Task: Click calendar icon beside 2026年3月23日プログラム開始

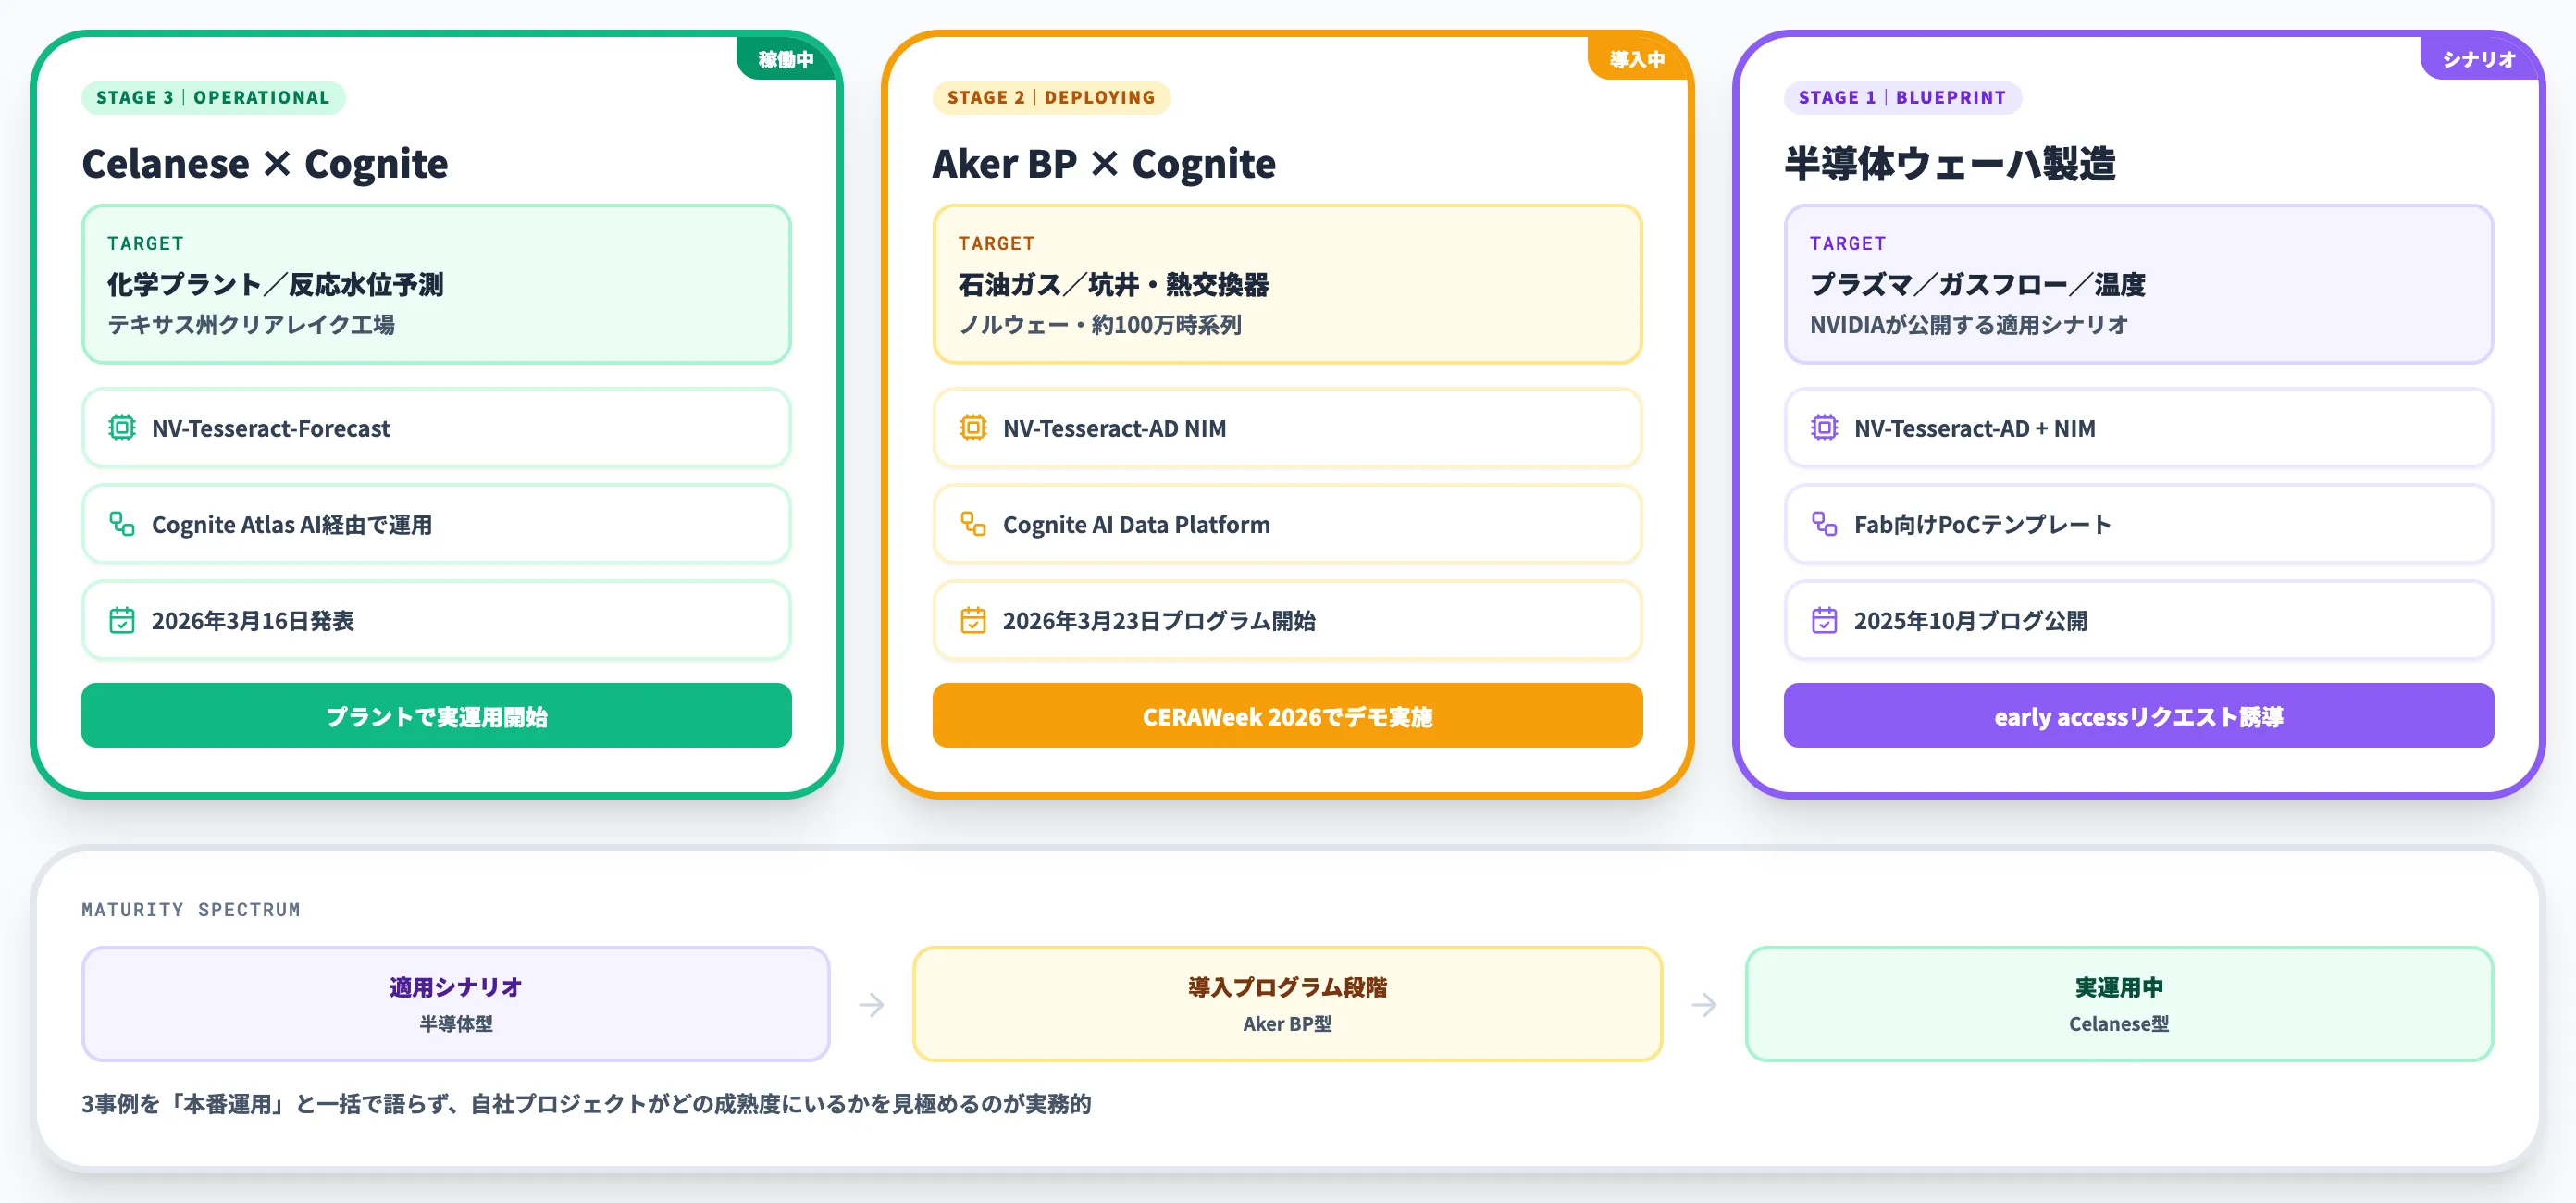Action: 973,620
